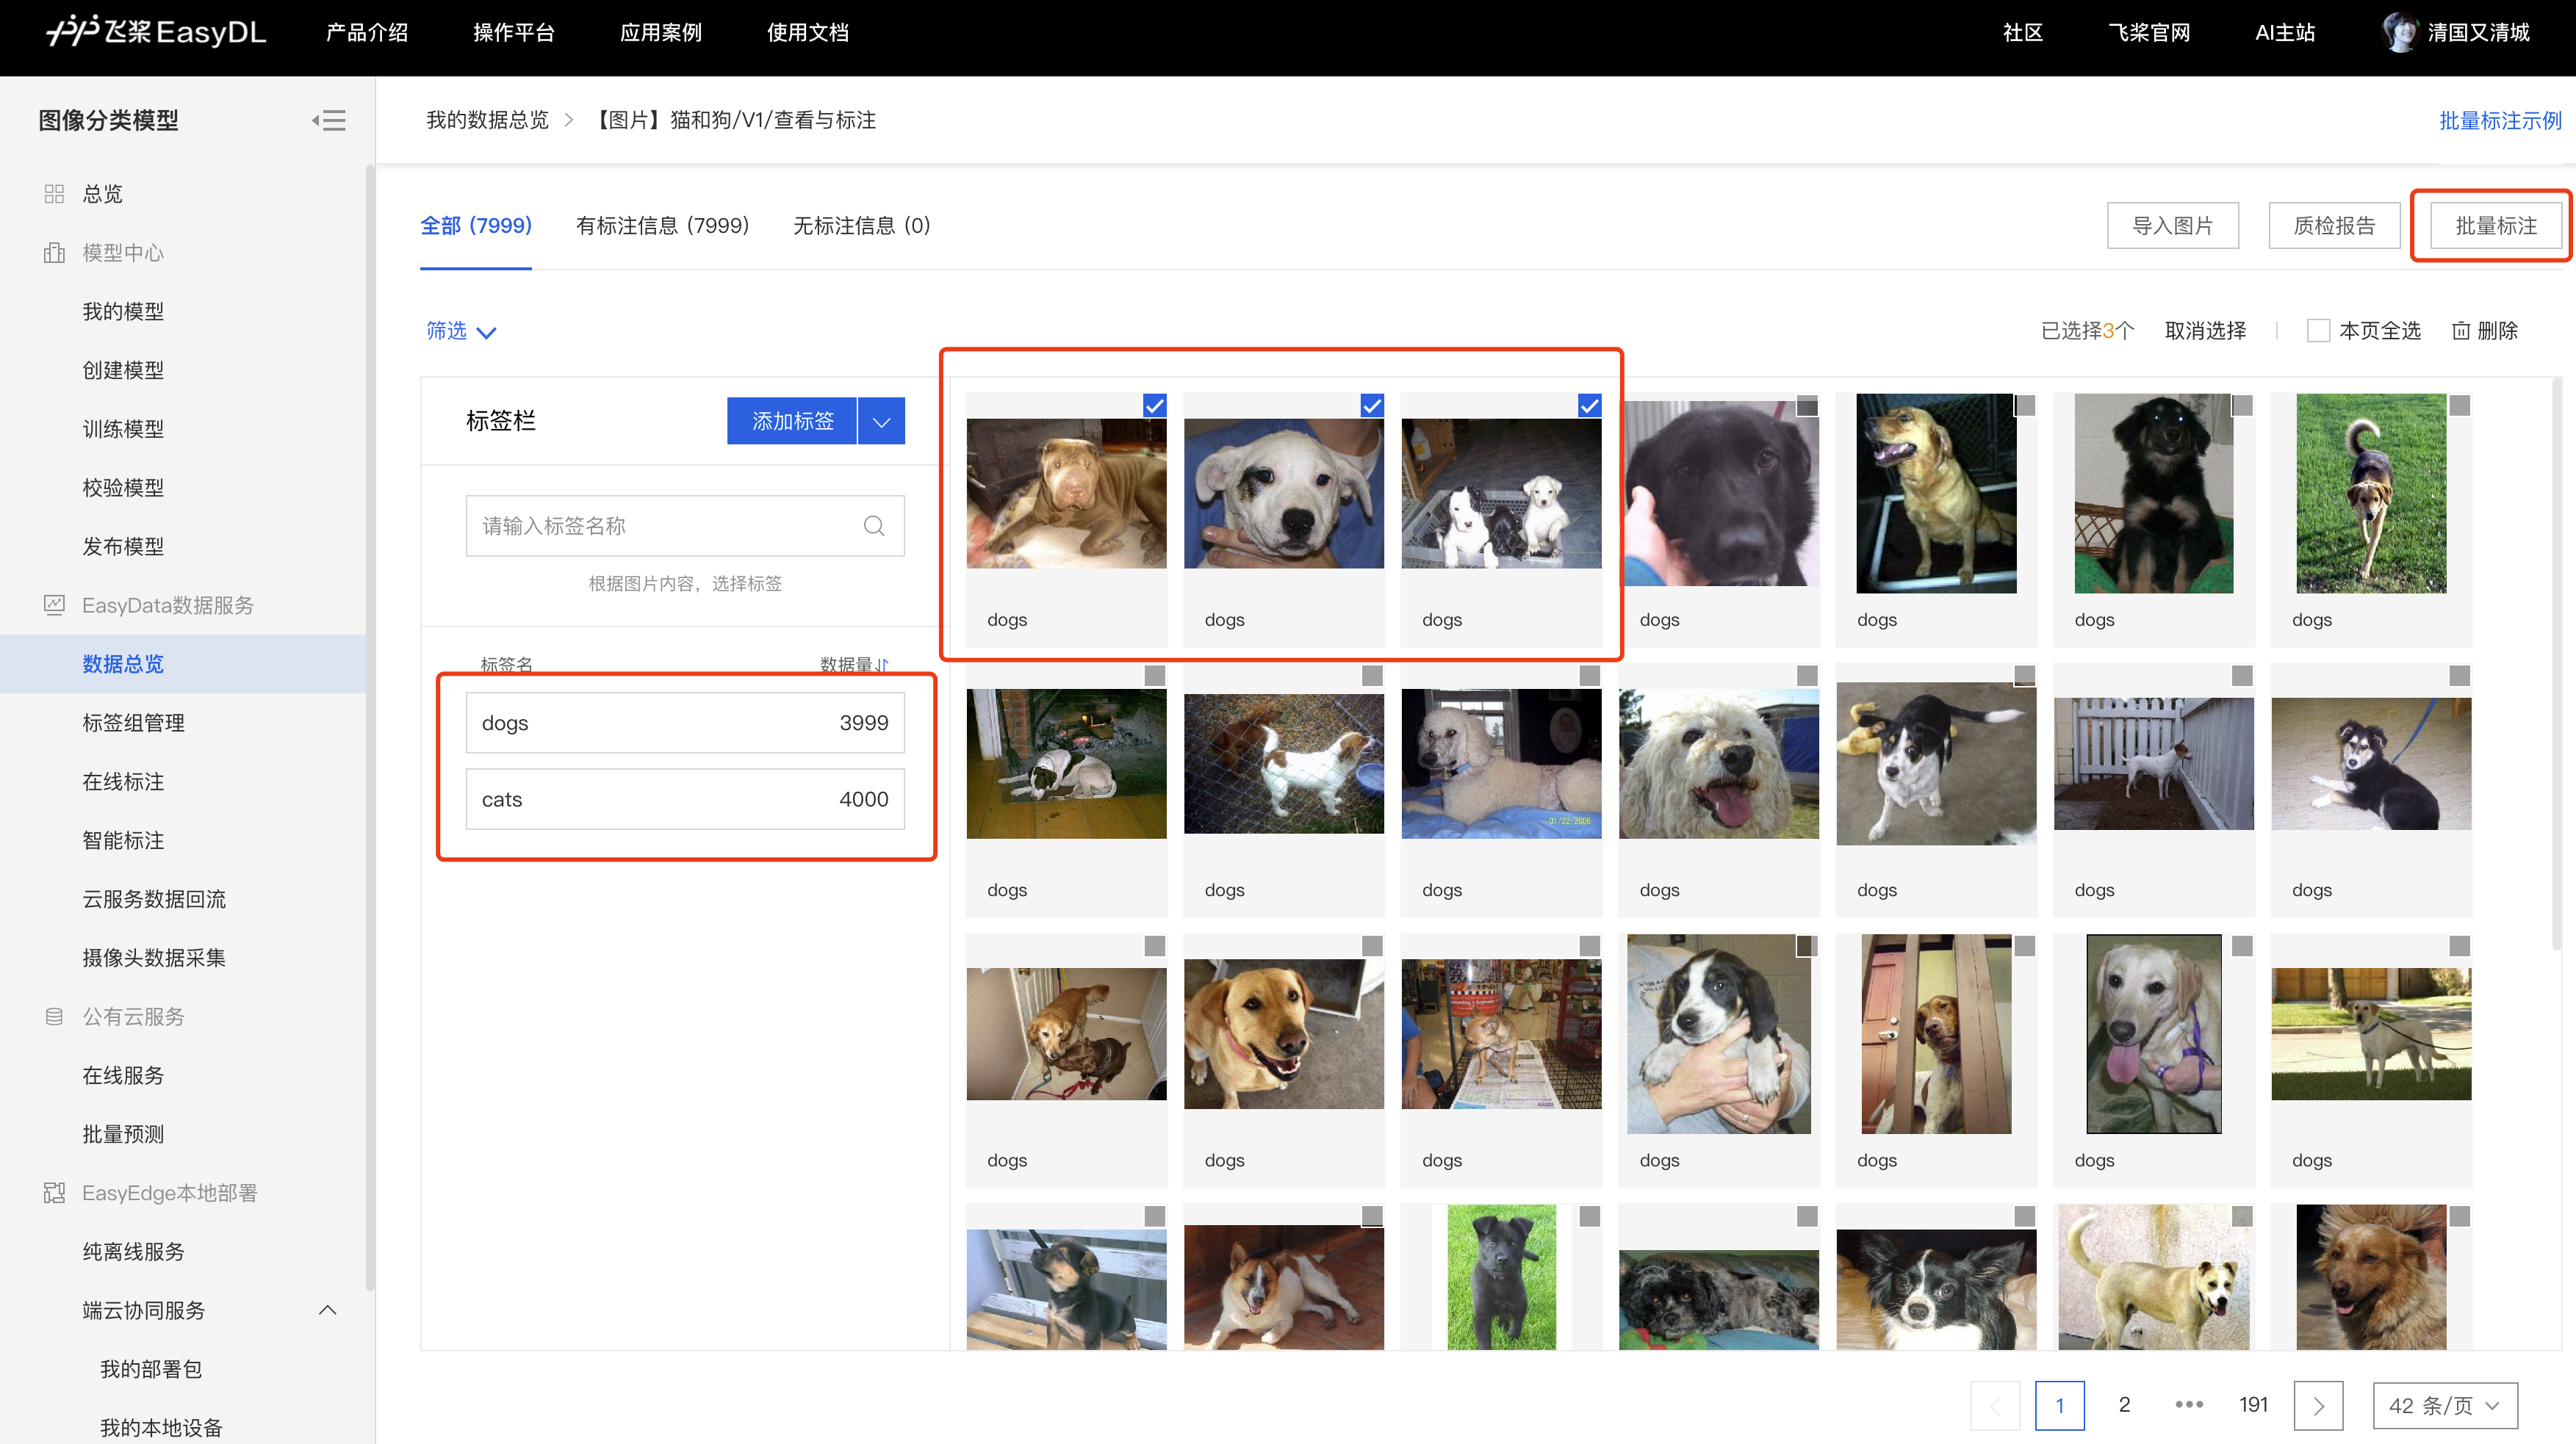The image size is (2576, 1444).
Task: Click the PaddlePaddle EasyDL logo
Action: tap(156, 32)
